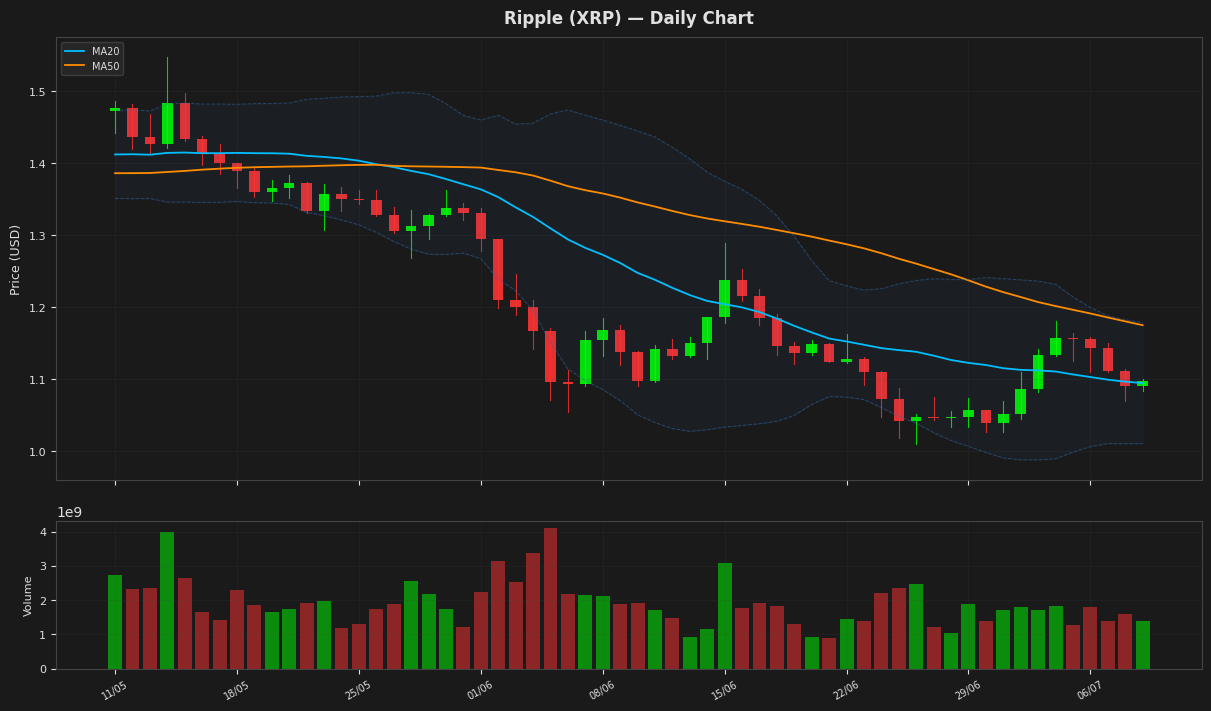Viewport: 1211px width, 711px height.
Task: Select the MA20 legend entry
Action: click(x=92, y=51)
